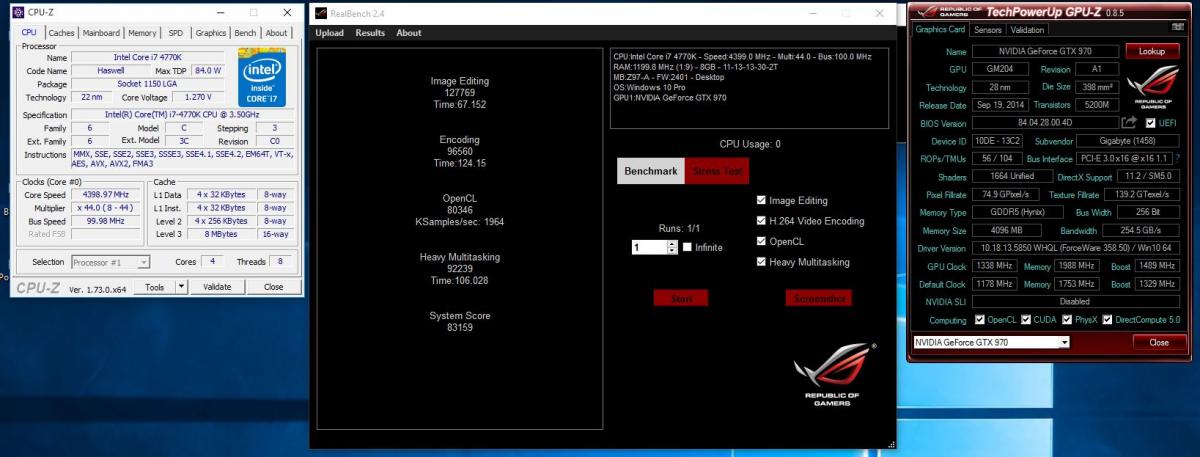Click the GPU Clock 1338 MHz value
This screenshot has width=1200, height=457.
993,266
